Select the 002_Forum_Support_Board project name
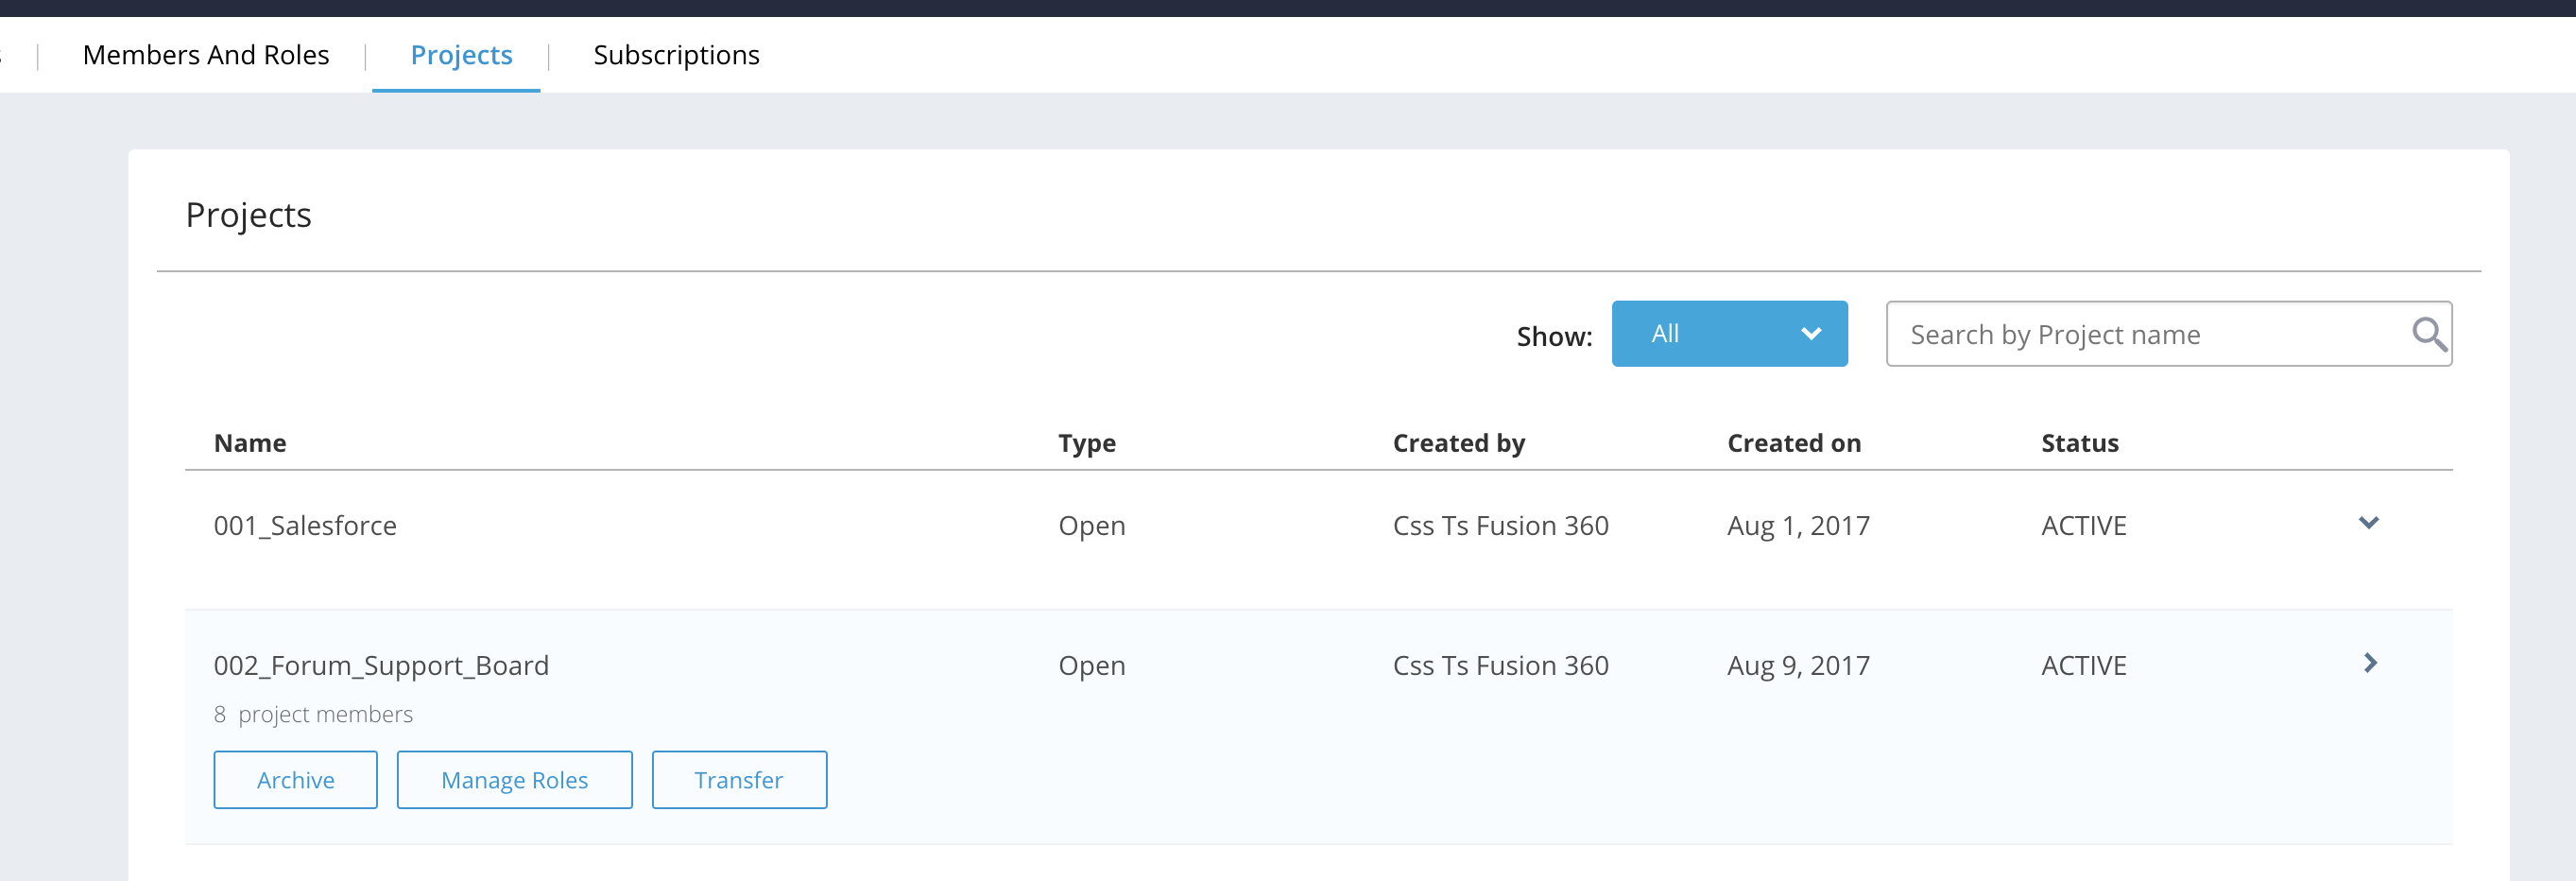 click(381, 666)
